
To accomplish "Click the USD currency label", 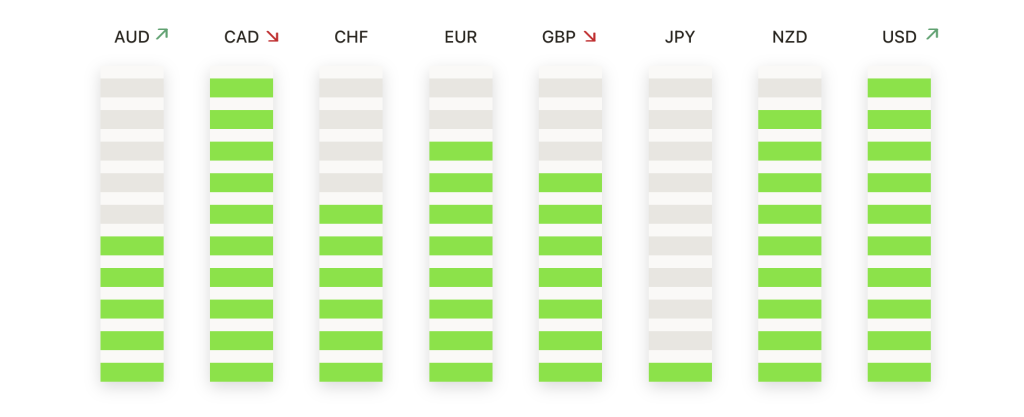I will [900, 38].
